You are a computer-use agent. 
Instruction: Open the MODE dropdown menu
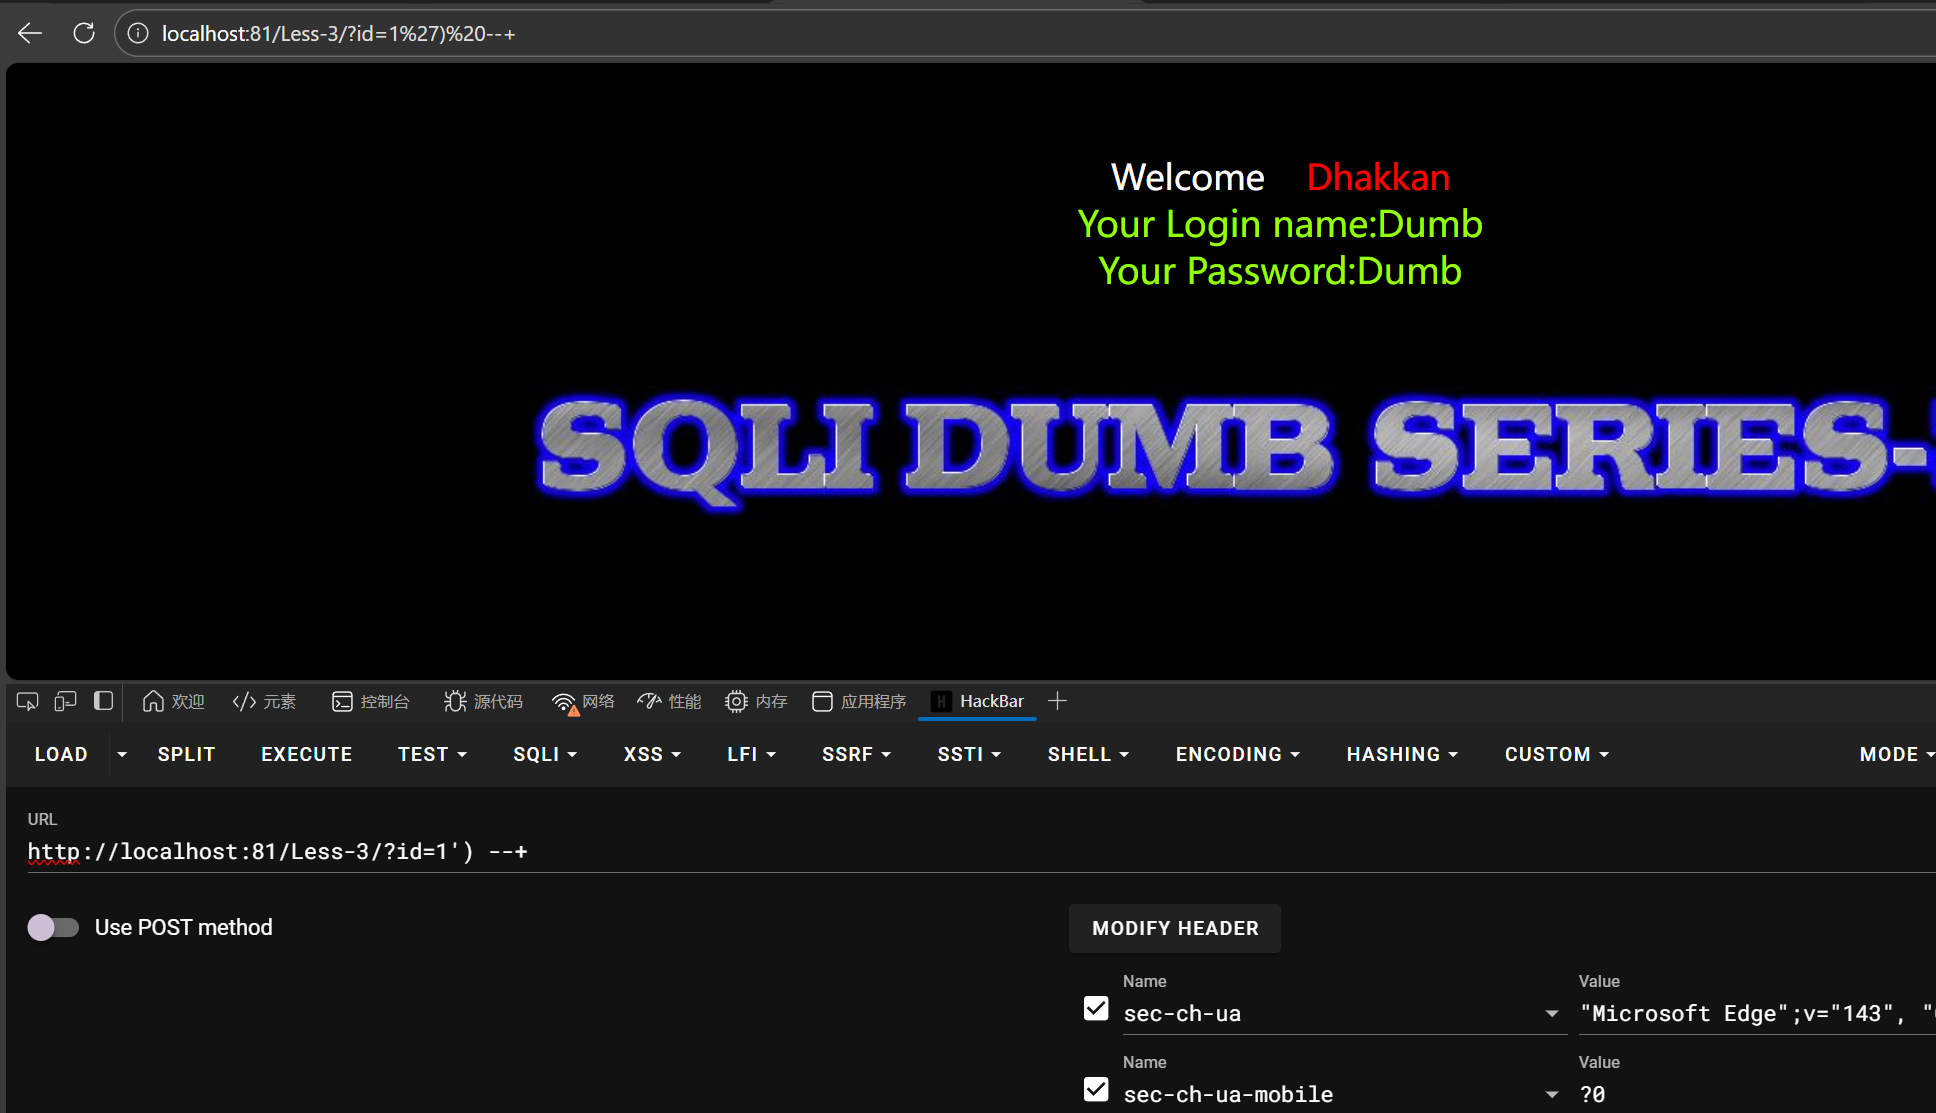(x=1895, y=754)
